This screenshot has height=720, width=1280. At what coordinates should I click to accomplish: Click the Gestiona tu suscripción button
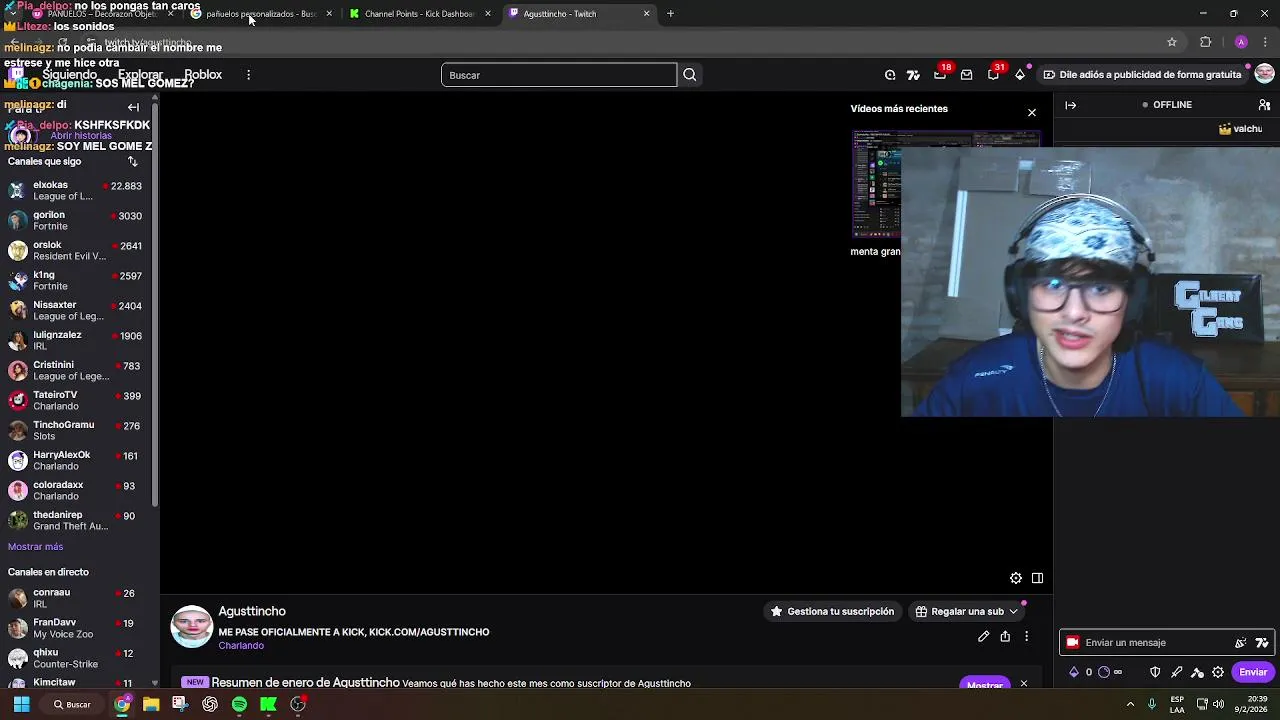tap(832, 611)
